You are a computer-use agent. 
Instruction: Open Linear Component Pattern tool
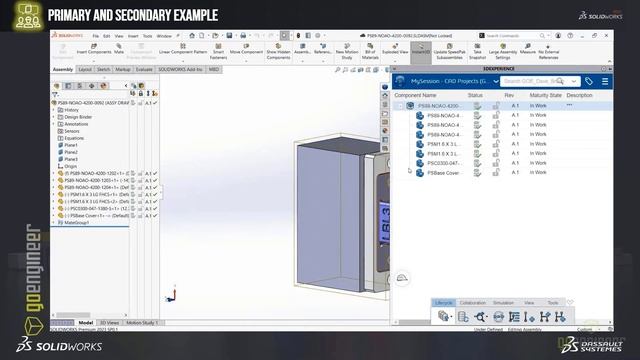point(183,49)
